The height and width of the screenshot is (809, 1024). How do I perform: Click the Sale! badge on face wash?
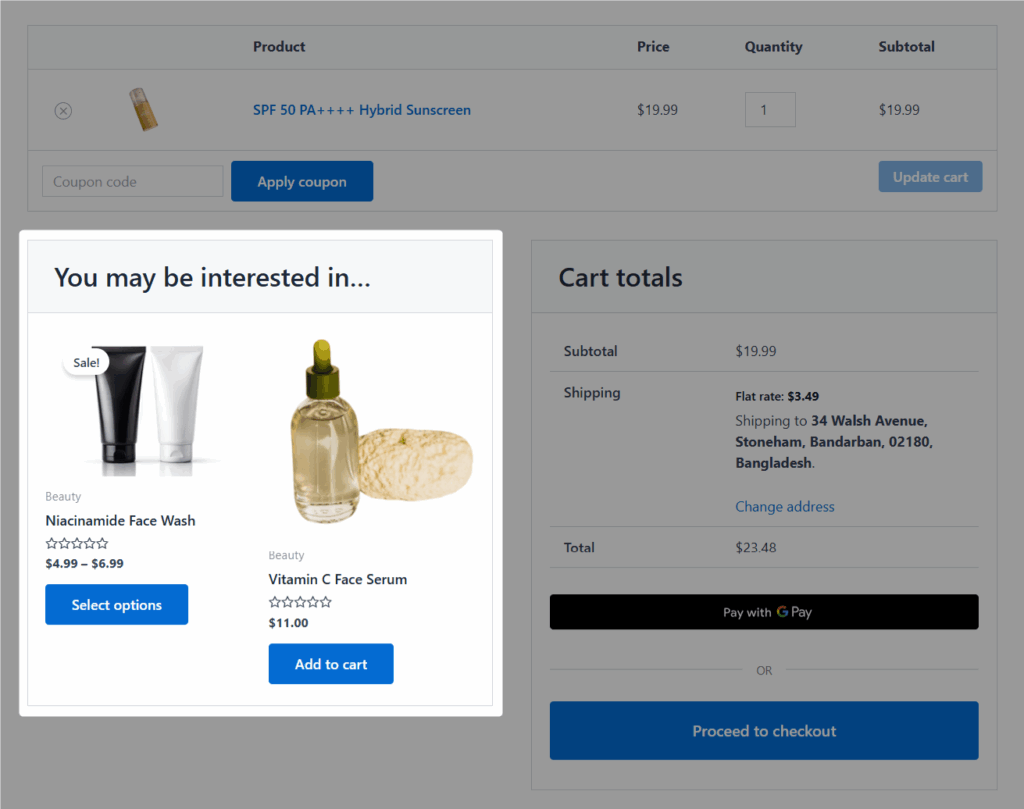86,362
